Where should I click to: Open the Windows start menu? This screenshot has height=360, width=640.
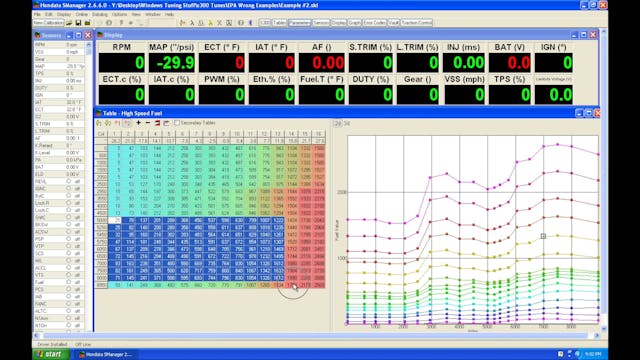(51, 354)
